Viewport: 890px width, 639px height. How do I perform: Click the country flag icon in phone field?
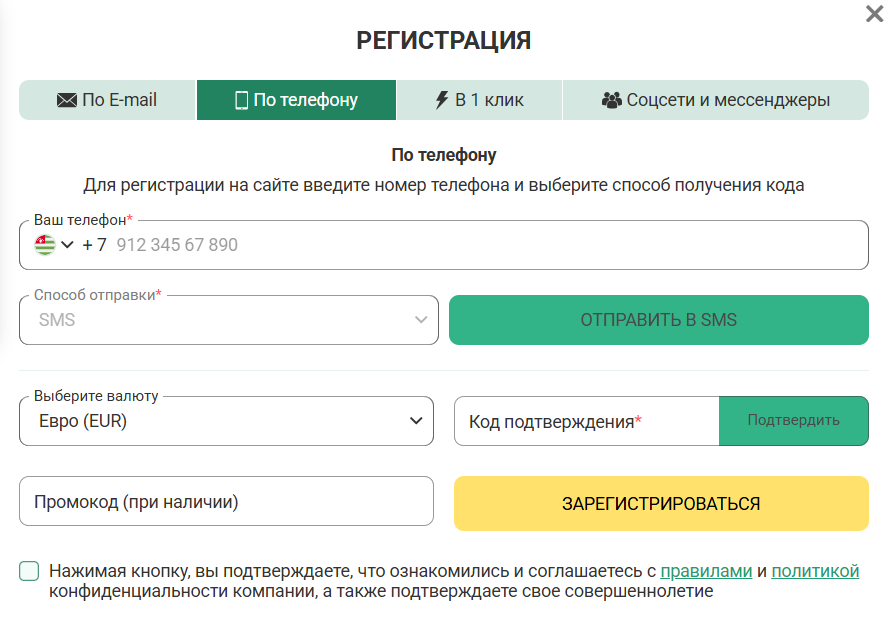(x=45, y=245)
